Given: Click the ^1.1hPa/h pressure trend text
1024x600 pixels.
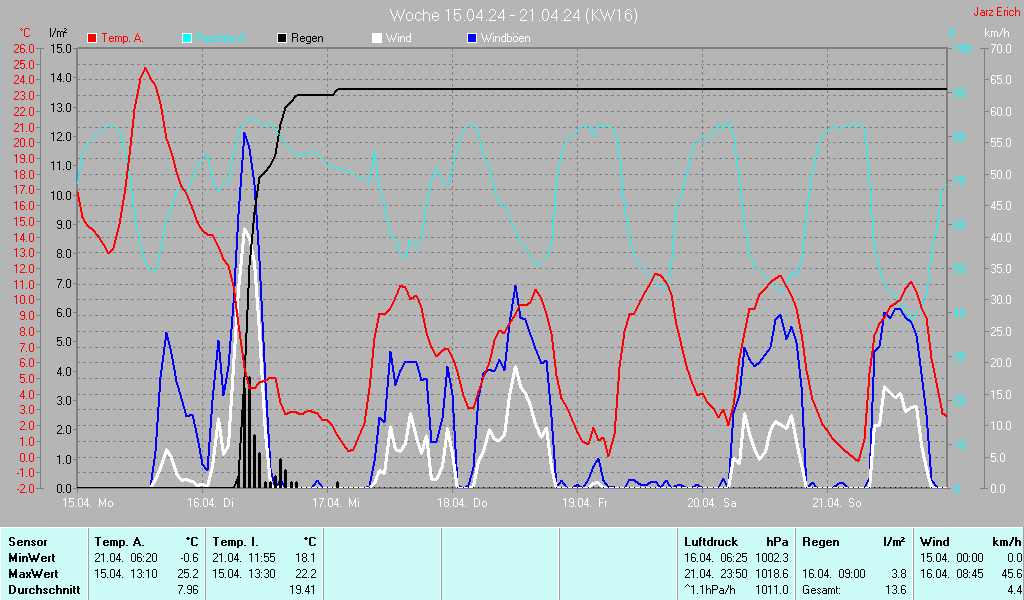Looking at the screenshot, I should [x=710, y=590].
